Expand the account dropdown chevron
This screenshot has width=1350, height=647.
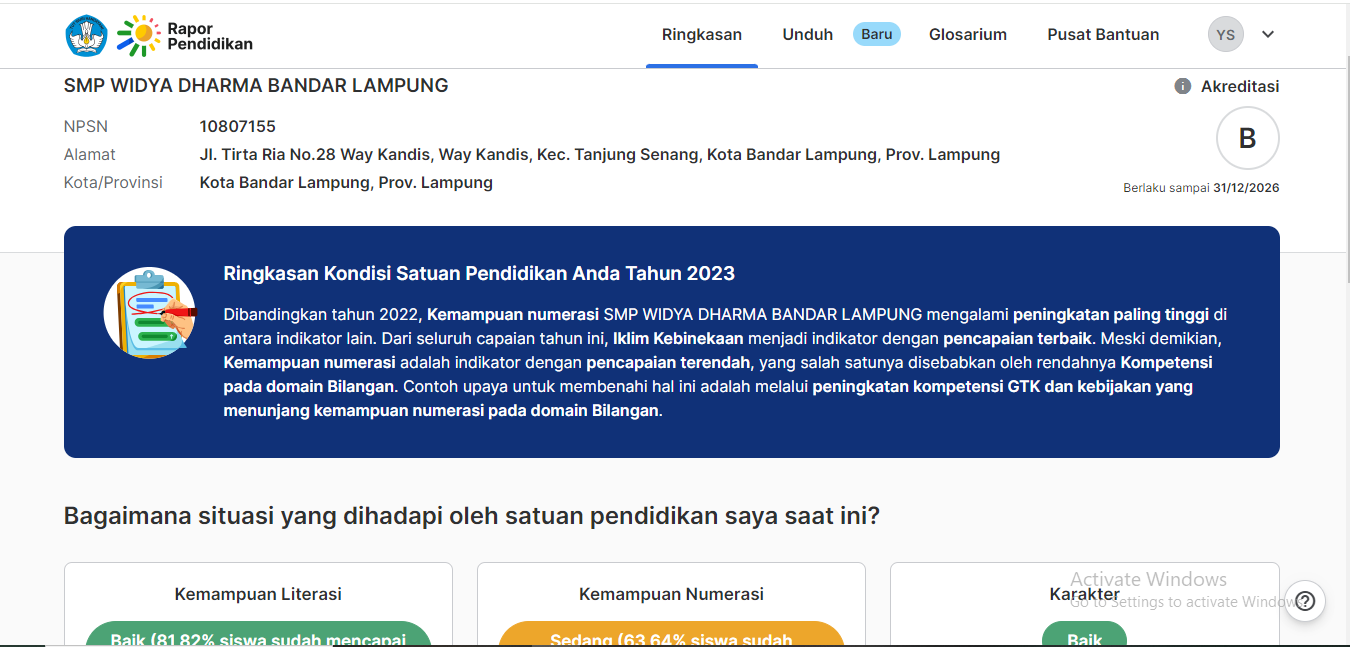(1268, 35)
